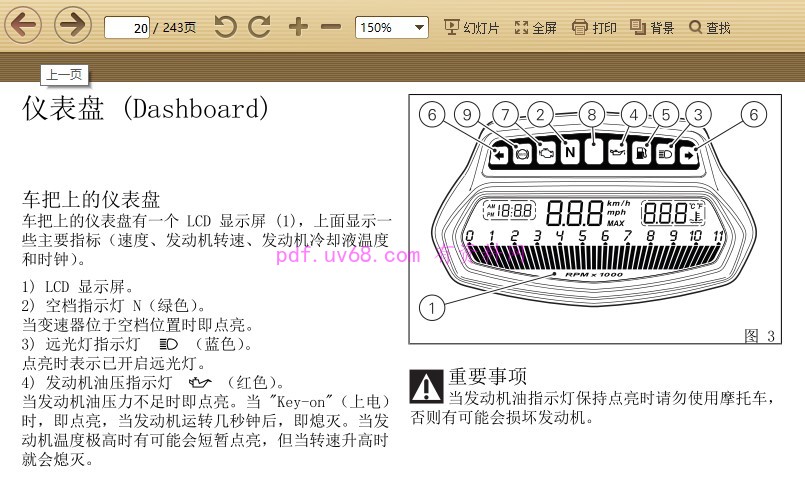Click the warning triangle icon beside 重要事项
805x504 pixels.
click(427, 384)
